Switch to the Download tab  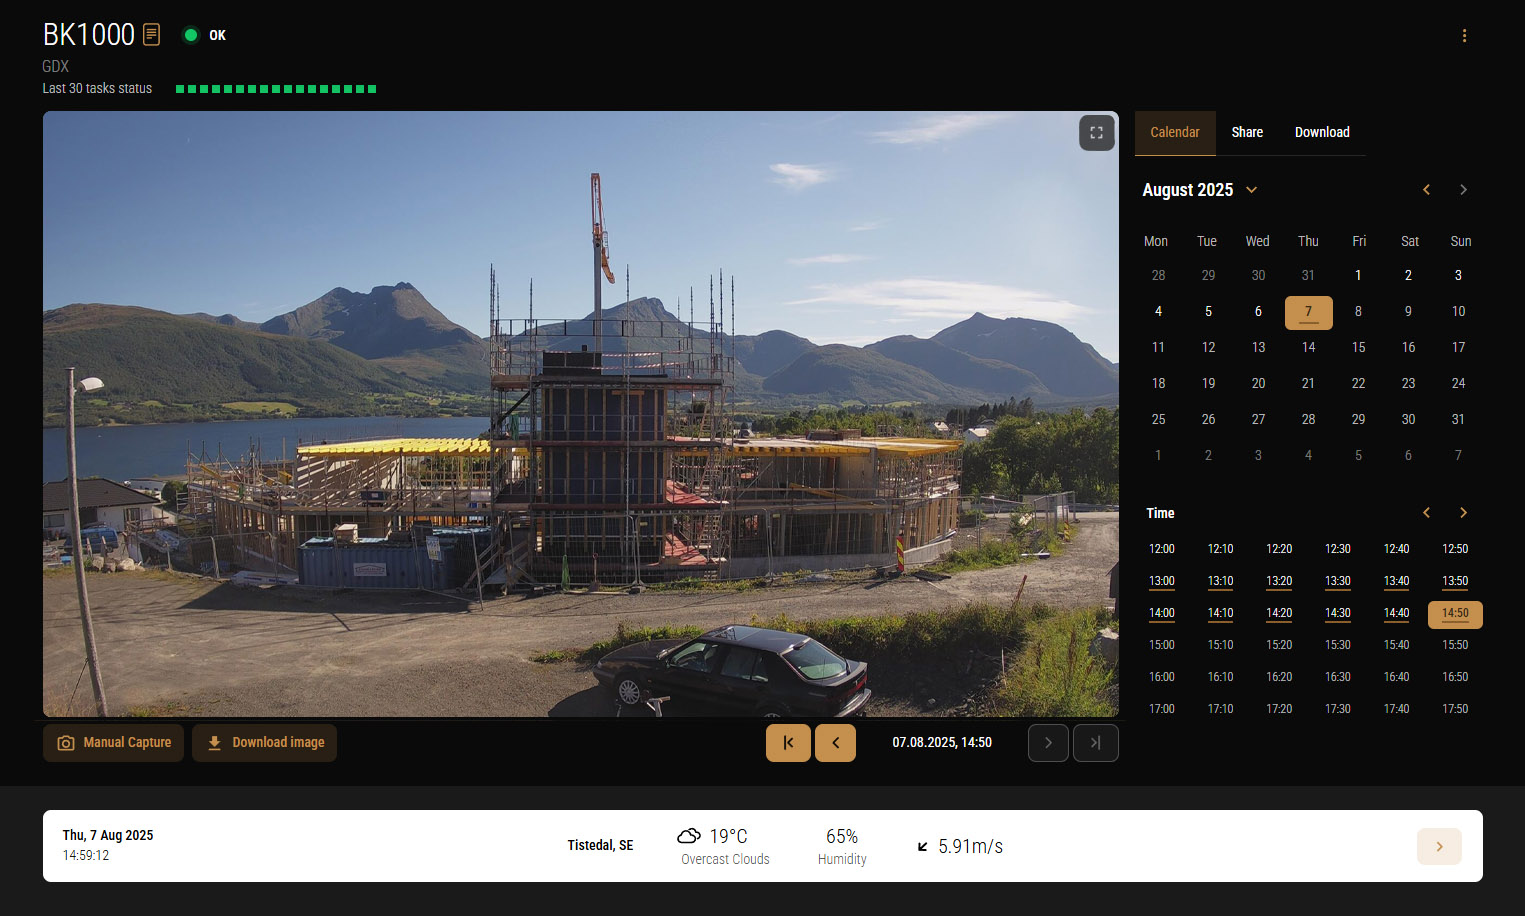[x=1322, y=132]
